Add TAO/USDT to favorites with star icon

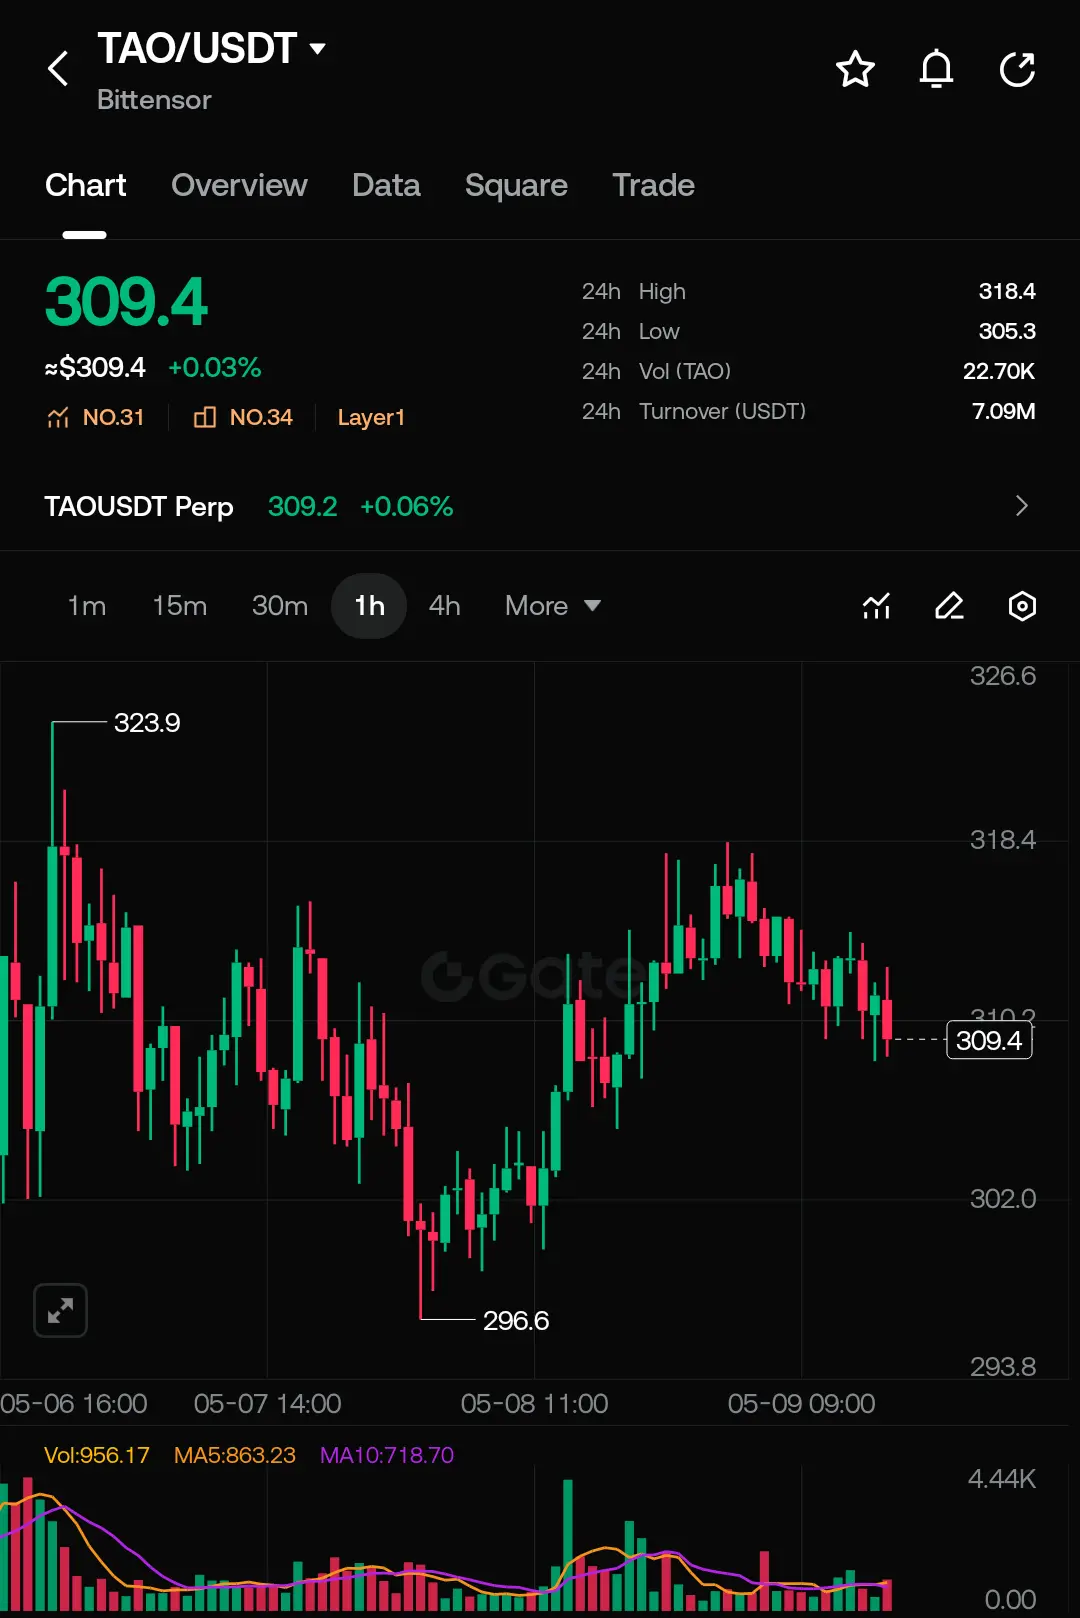[x=855, y=69]
